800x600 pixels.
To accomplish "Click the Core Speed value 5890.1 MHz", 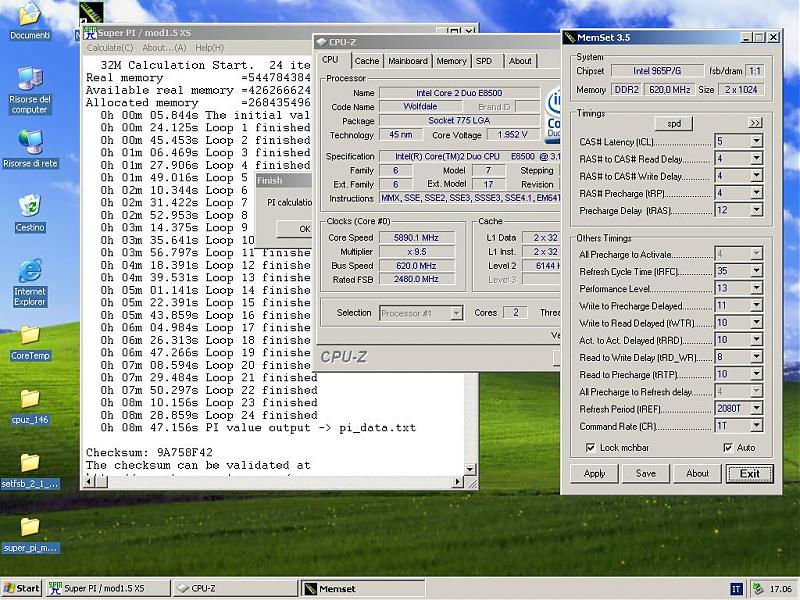I will 416,238.
